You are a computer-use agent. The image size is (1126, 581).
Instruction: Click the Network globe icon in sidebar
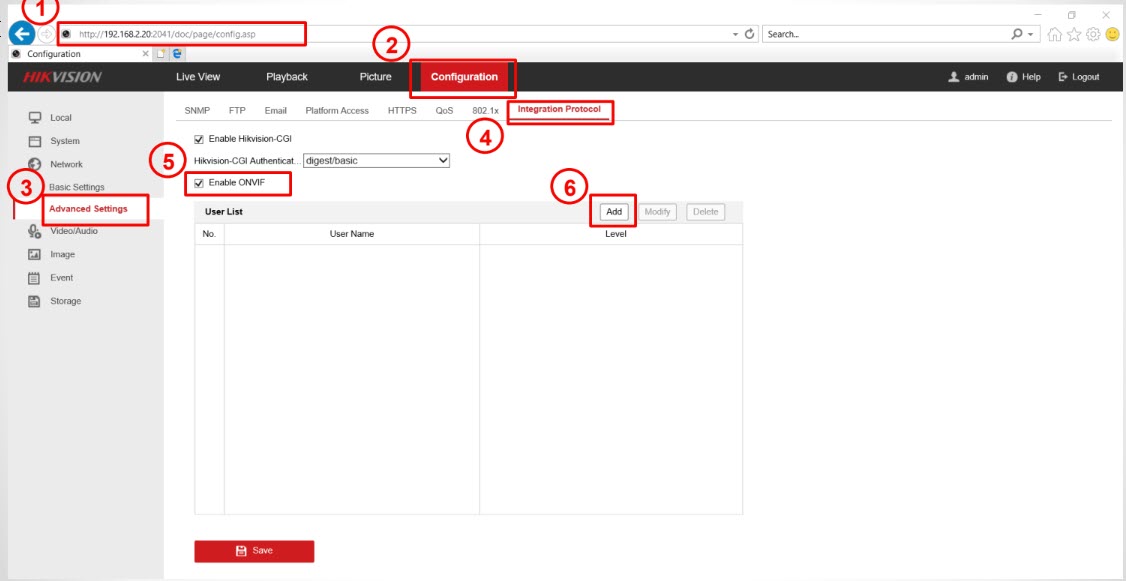tap(34, 164)
